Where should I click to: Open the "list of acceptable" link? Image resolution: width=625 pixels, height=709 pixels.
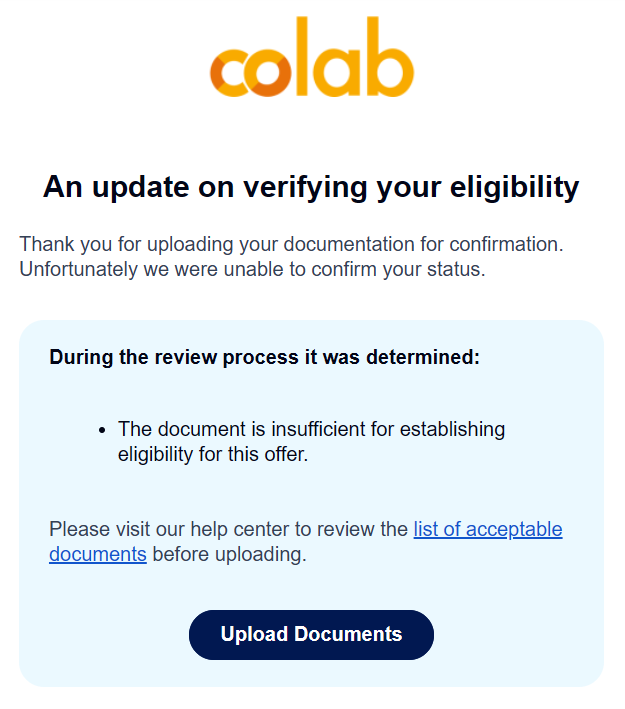tap(488, 529)
